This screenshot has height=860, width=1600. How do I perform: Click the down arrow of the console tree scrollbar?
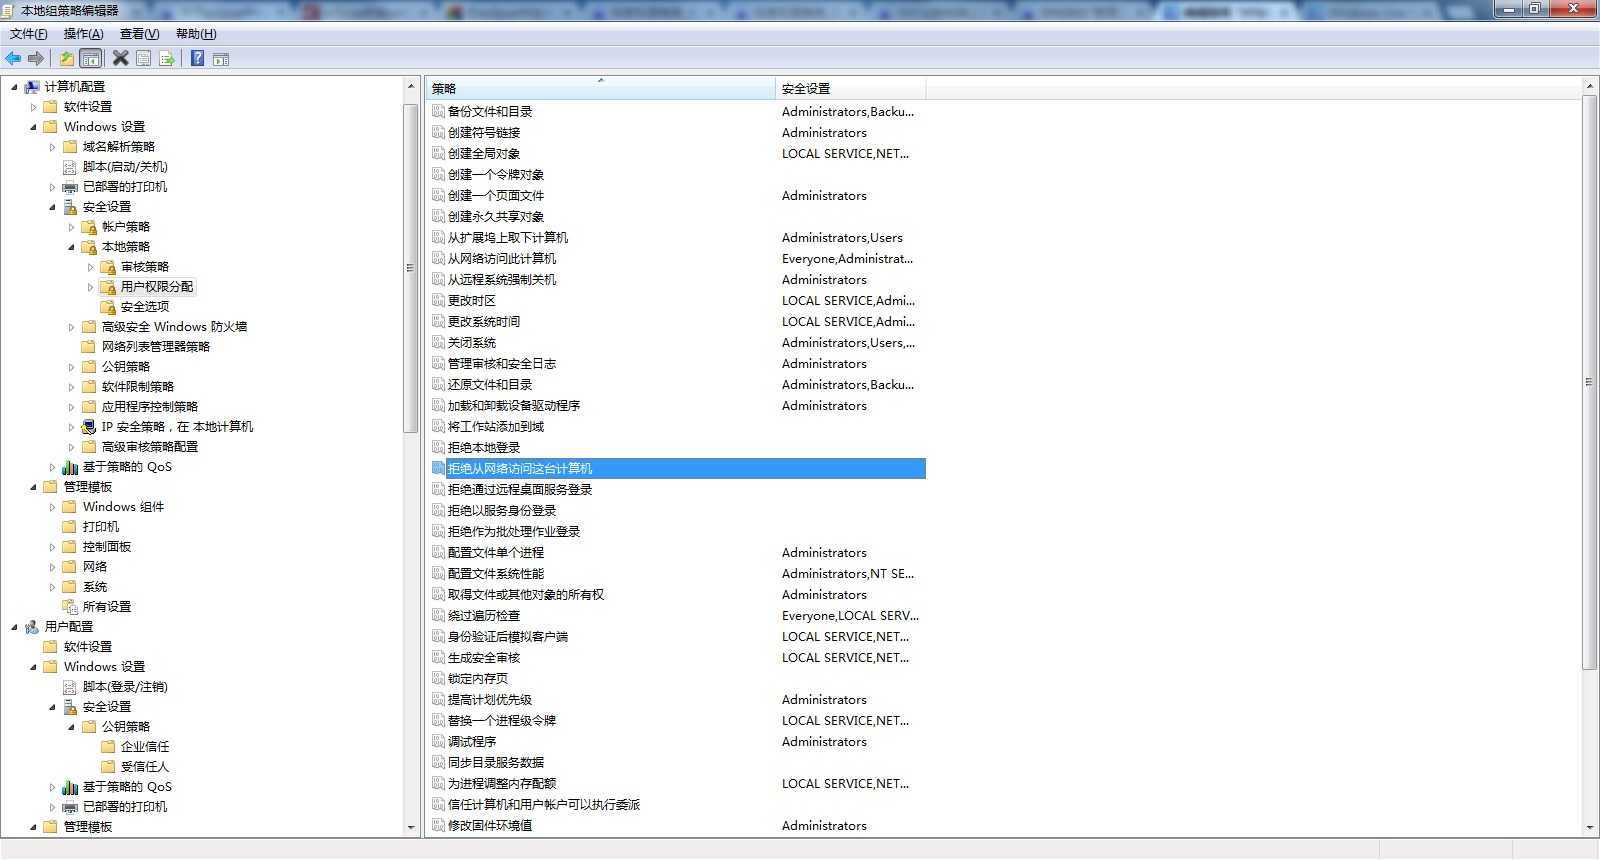(410, 828)
